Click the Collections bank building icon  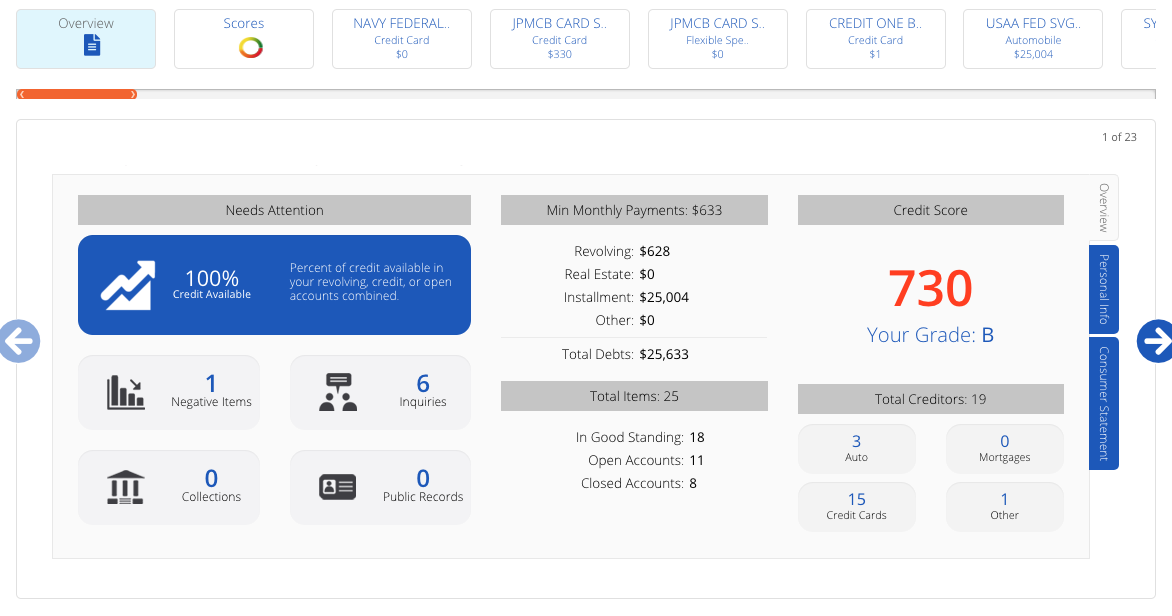[x=125, y=487]
